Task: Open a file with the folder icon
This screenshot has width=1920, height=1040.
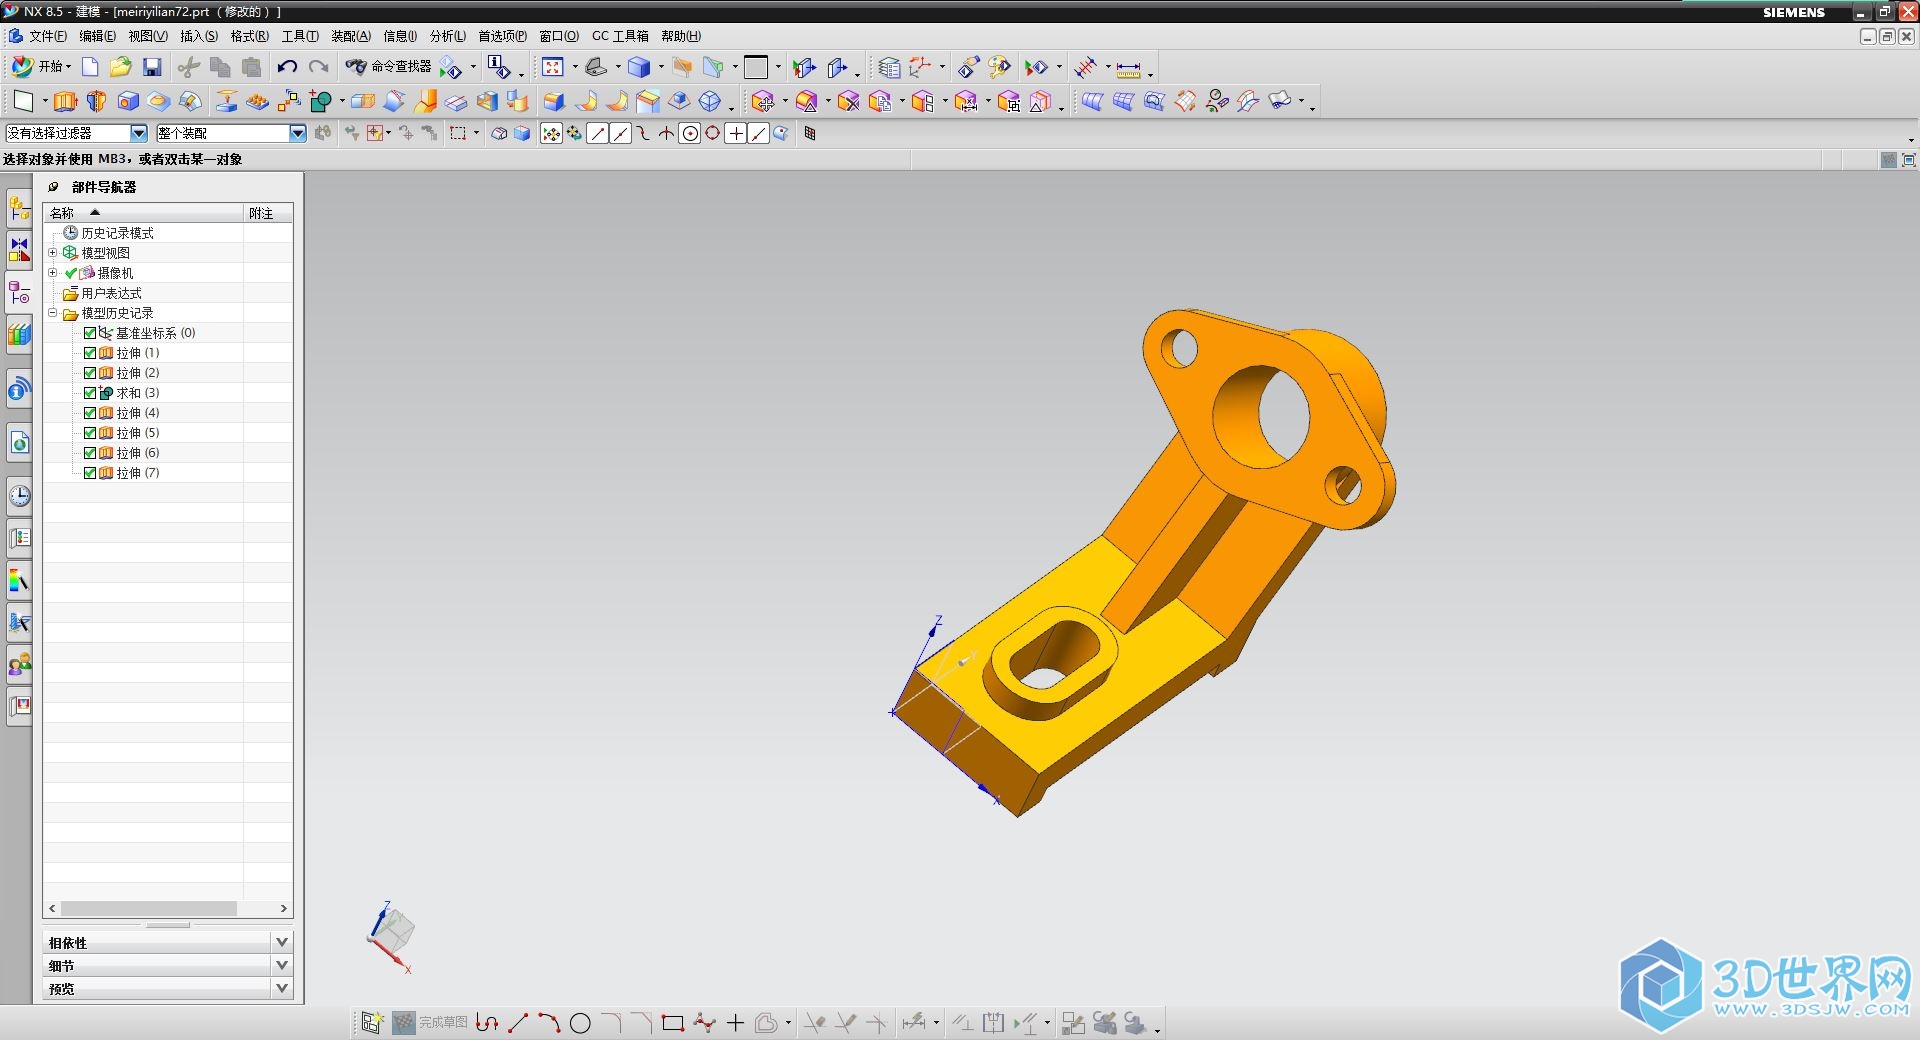Action: 120,67
